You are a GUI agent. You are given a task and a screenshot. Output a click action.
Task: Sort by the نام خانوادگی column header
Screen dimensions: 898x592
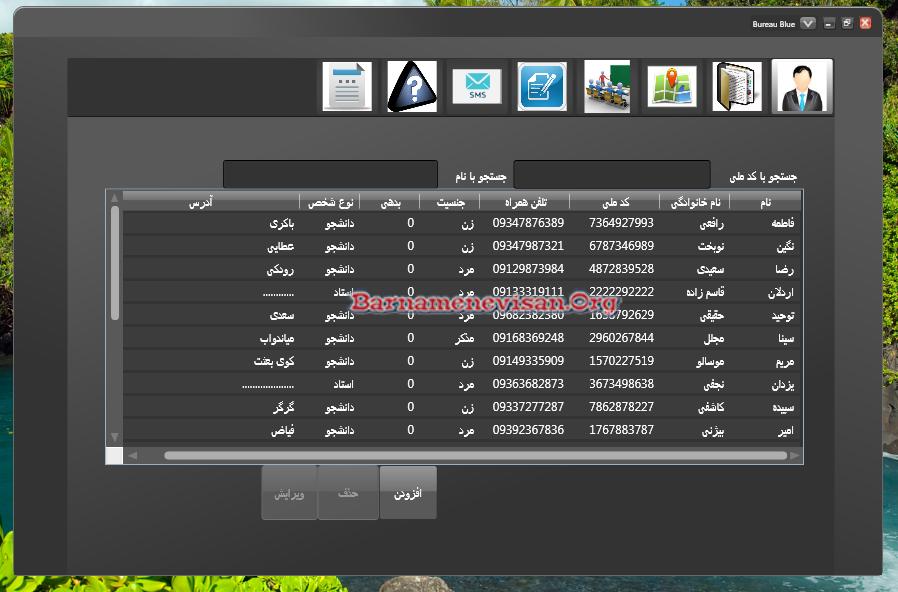(695, 202)
